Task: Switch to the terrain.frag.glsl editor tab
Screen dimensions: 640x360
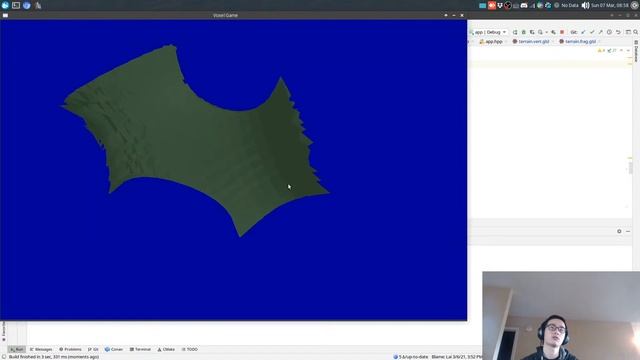Action: (x=578, y=41)
